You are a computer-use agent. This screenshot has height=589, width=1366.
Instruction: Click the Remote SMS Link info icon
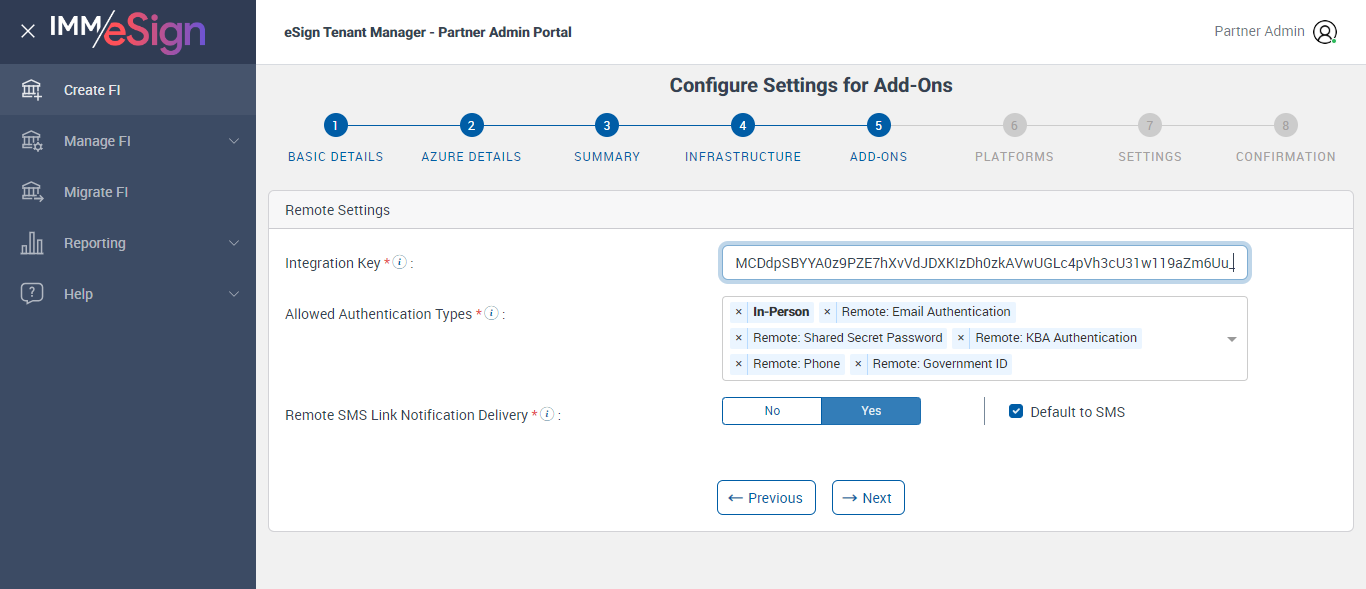[x=547, y=415]
